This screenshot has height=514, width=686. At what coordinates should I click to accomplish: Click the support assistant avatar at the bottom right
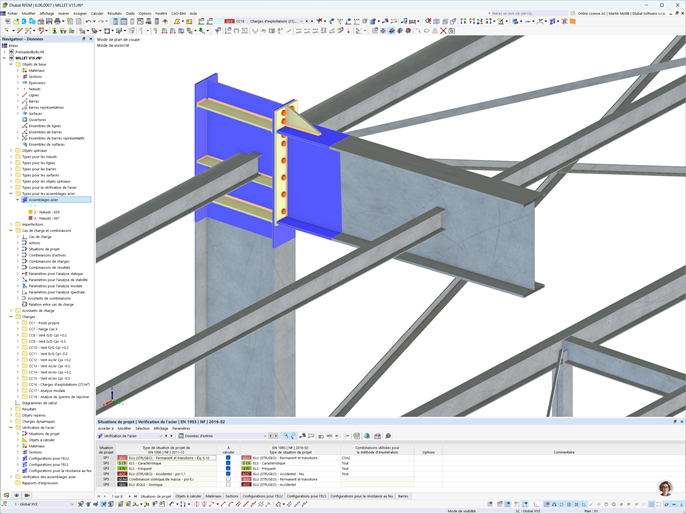(x=665, y=488)
